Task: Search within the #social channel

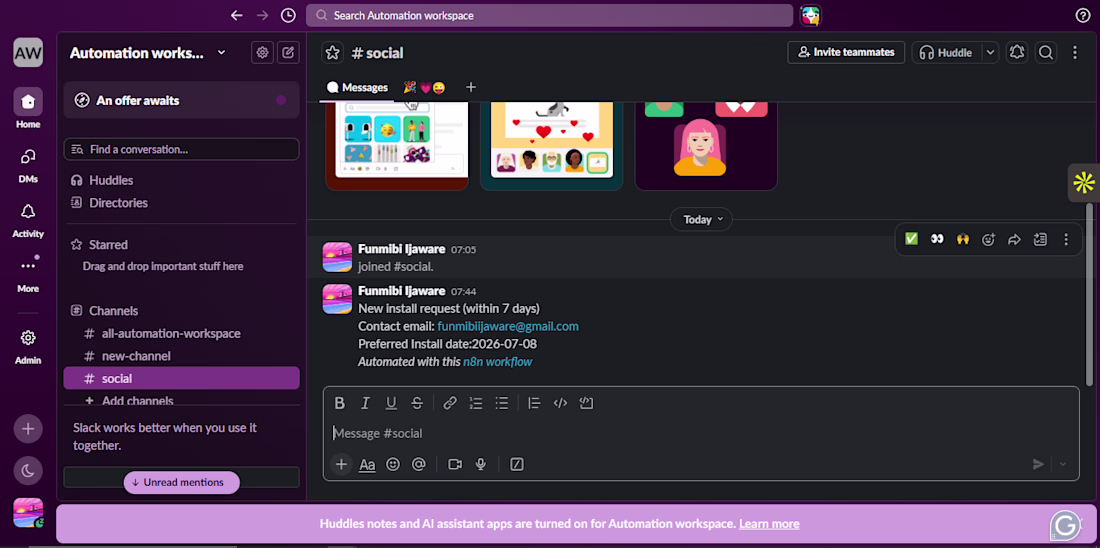Action: pos(1045,53)
